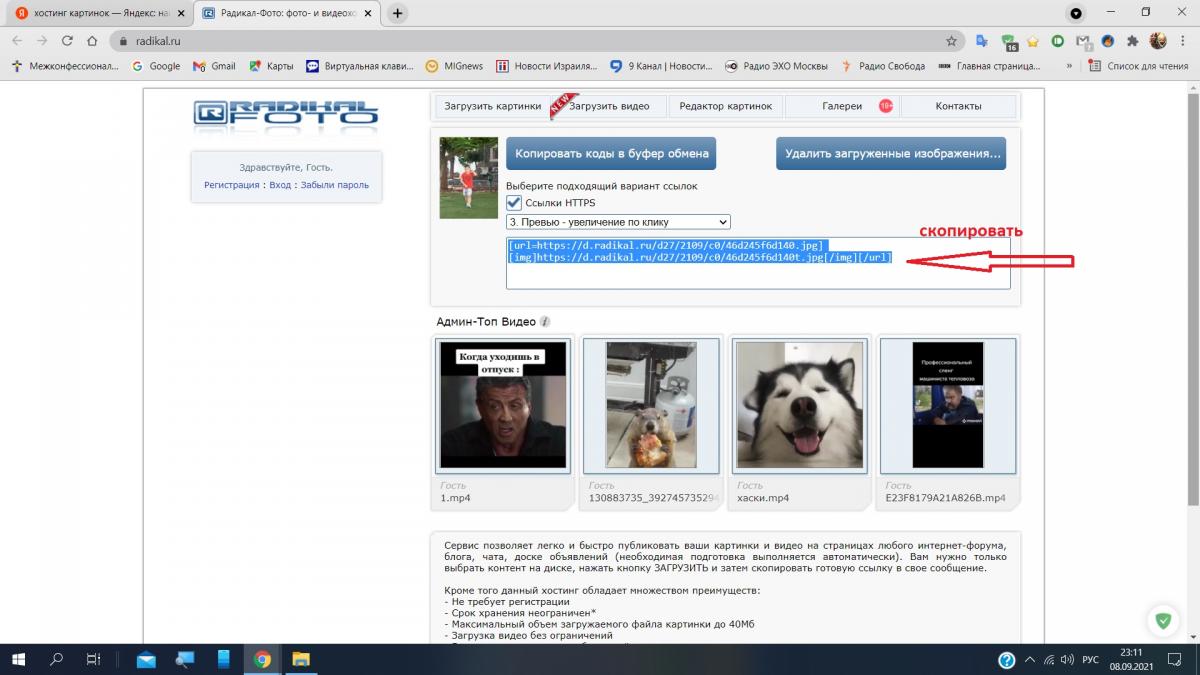Open the Chrome extensions puzzle icon
The width and height of the screenshot is (1200, 675).
(1132, 41)
